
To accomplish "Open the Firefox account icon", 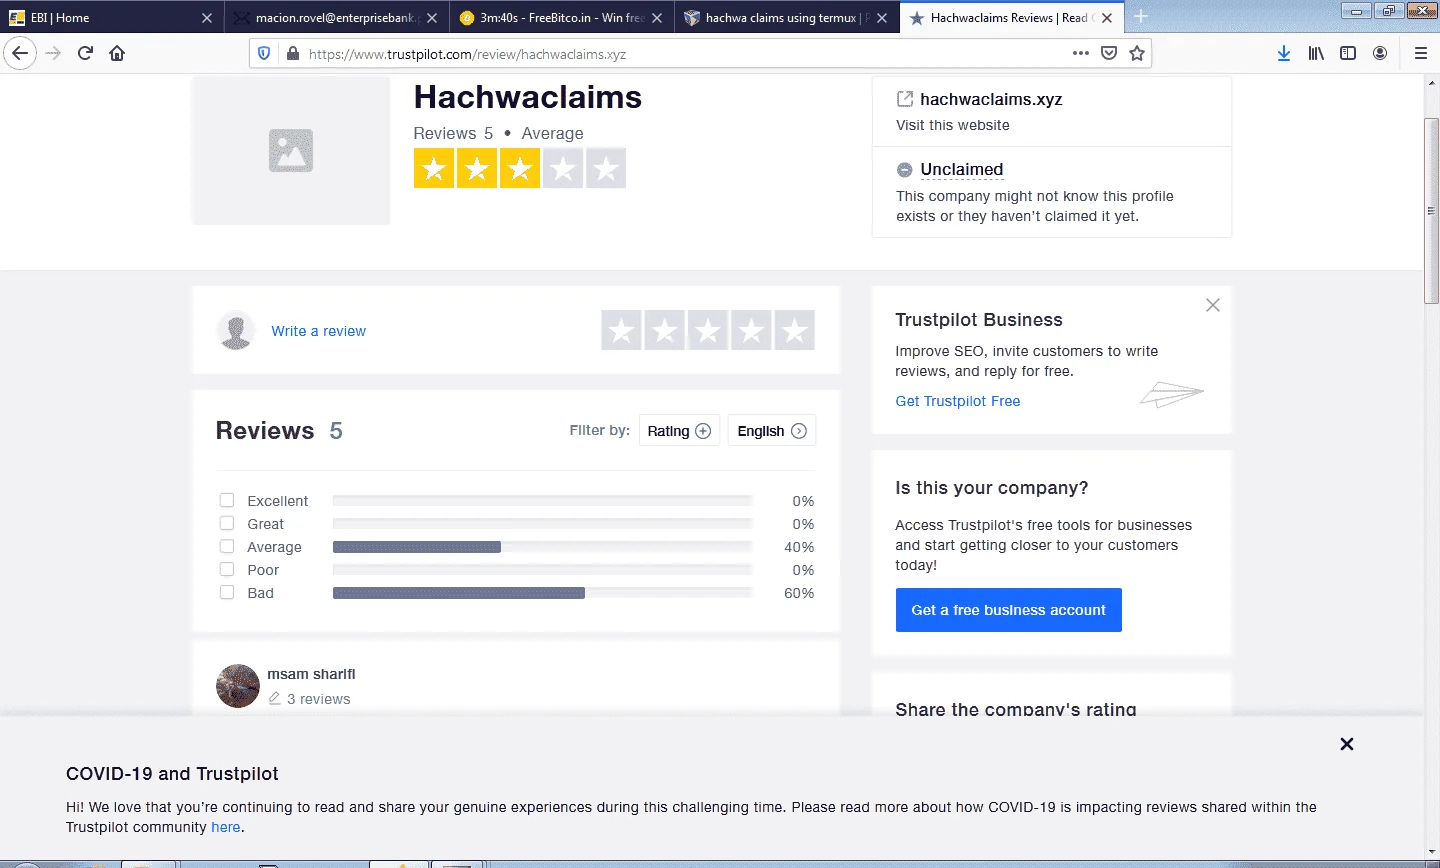I will click(1380, 54).
